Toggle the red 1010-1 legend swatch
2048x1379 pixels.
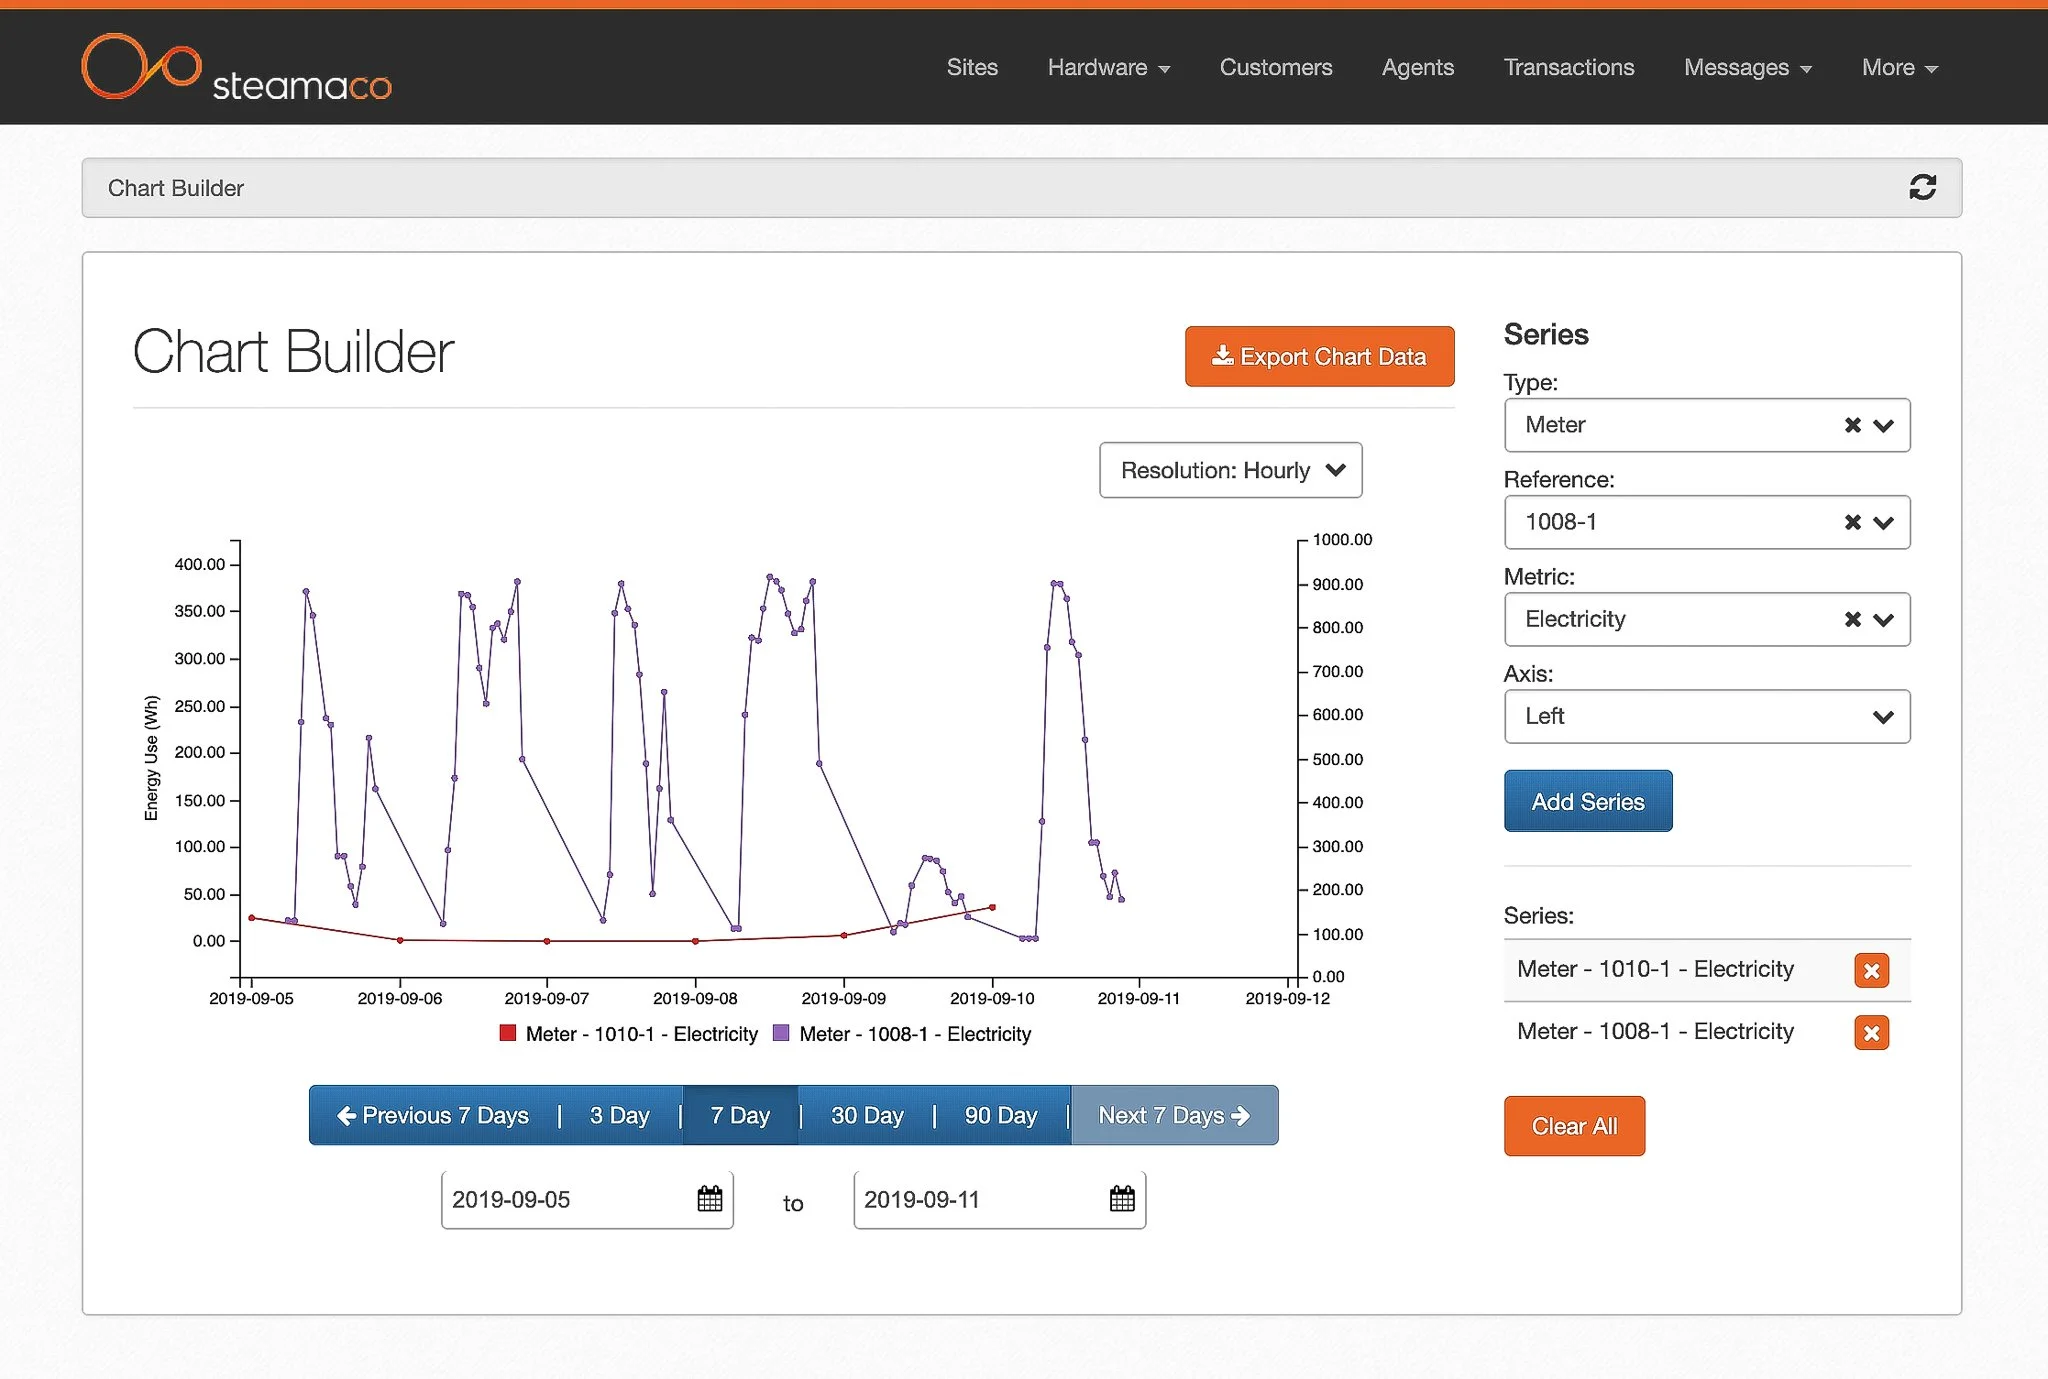tap(508, 1033)
